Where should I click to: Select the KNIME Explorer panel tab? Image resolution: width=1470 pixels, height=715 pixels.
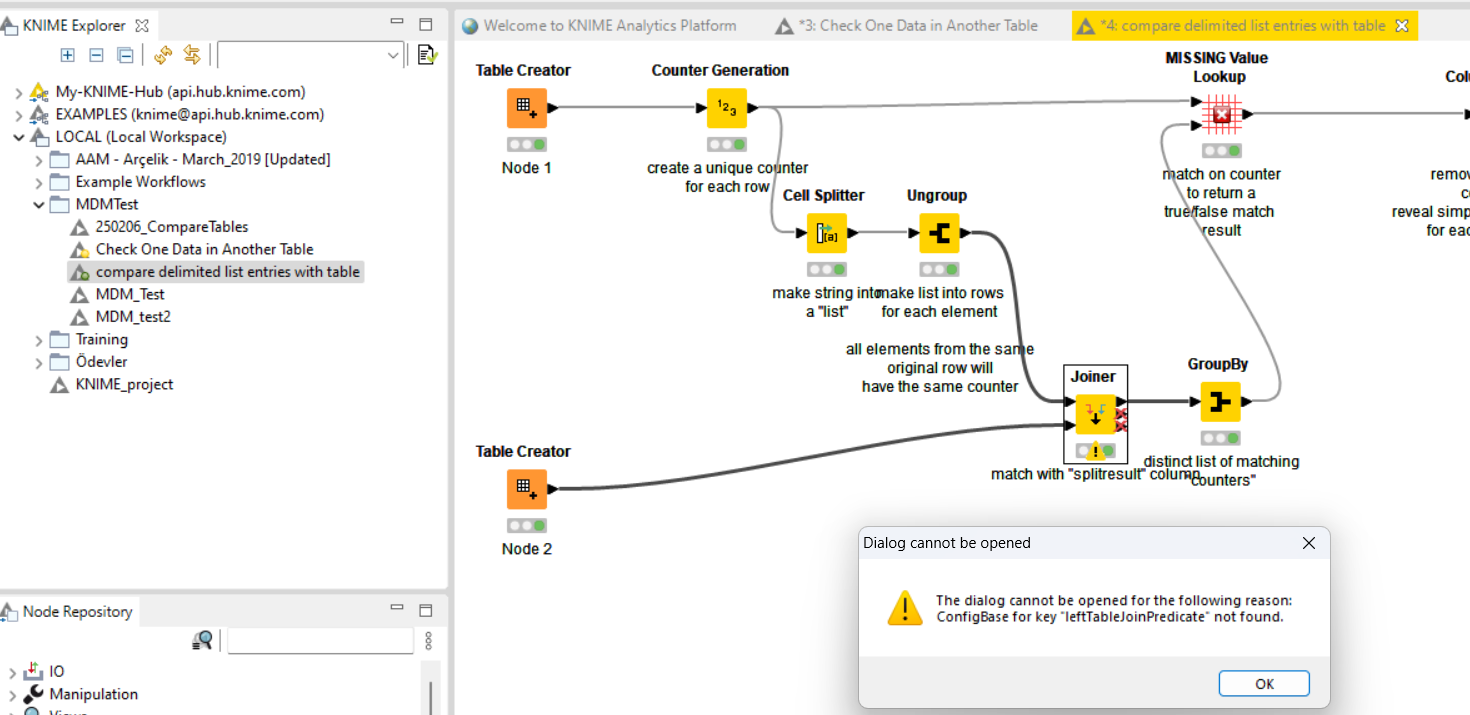click(77, 25)
